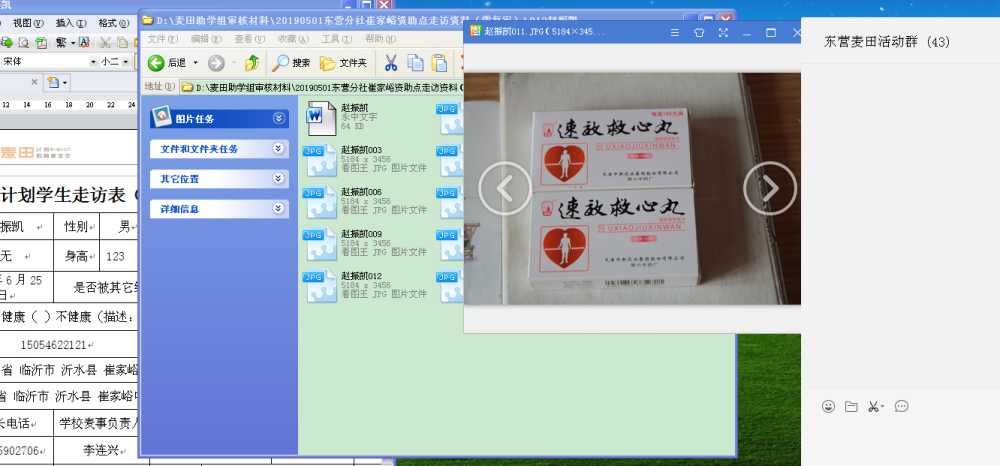The image size is (1000, 466).
Task: Click the spell check icon in editor toolbar
Action: pos(85,43)
